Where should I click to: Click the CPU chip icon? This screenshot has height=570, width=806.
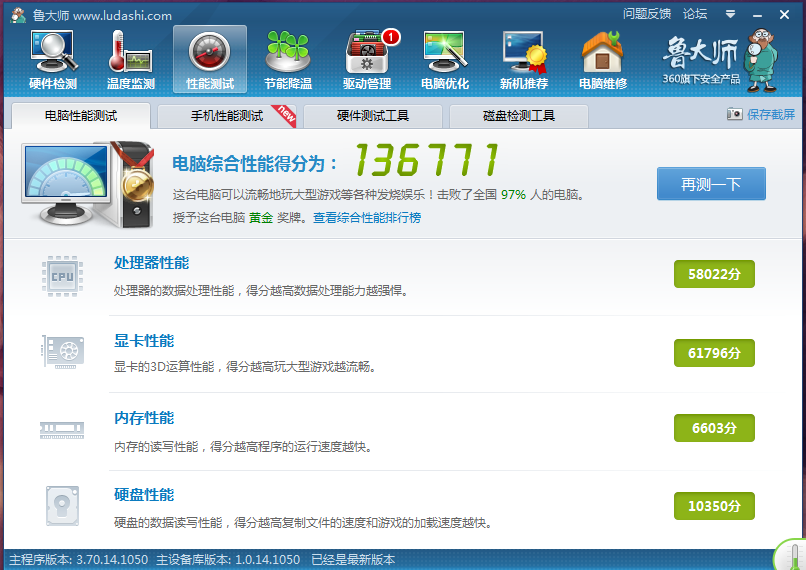point(62,277)
